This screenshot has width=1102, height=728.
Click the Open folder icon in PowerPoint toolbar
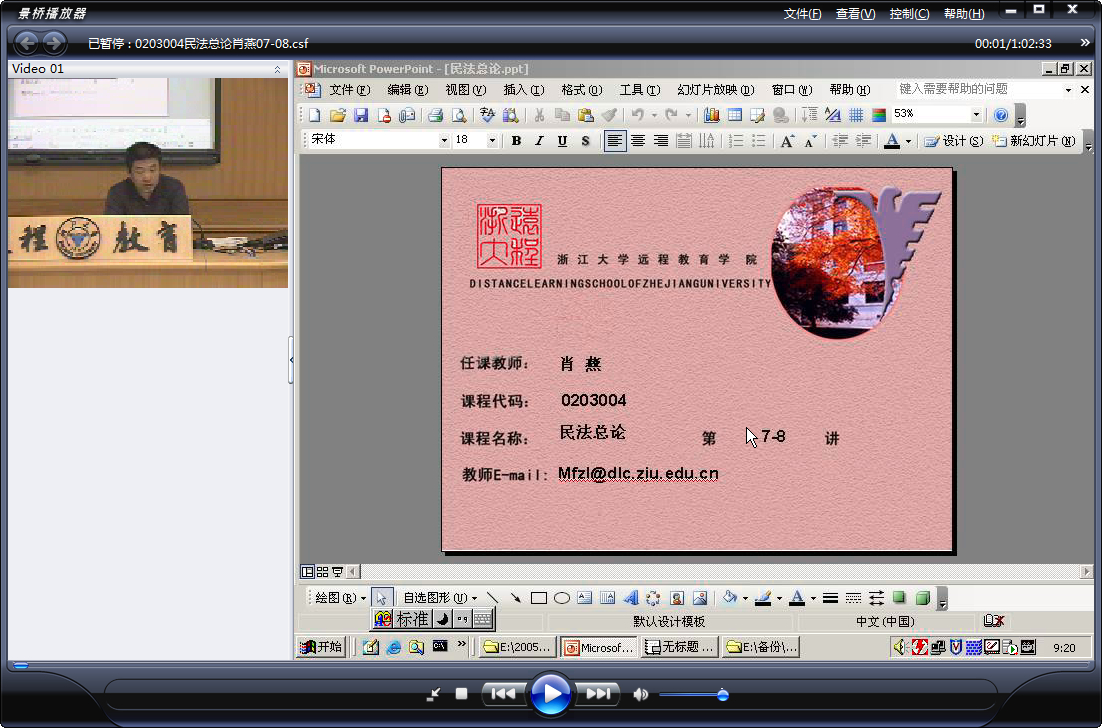pyautogui.click(x=338, y=115)
